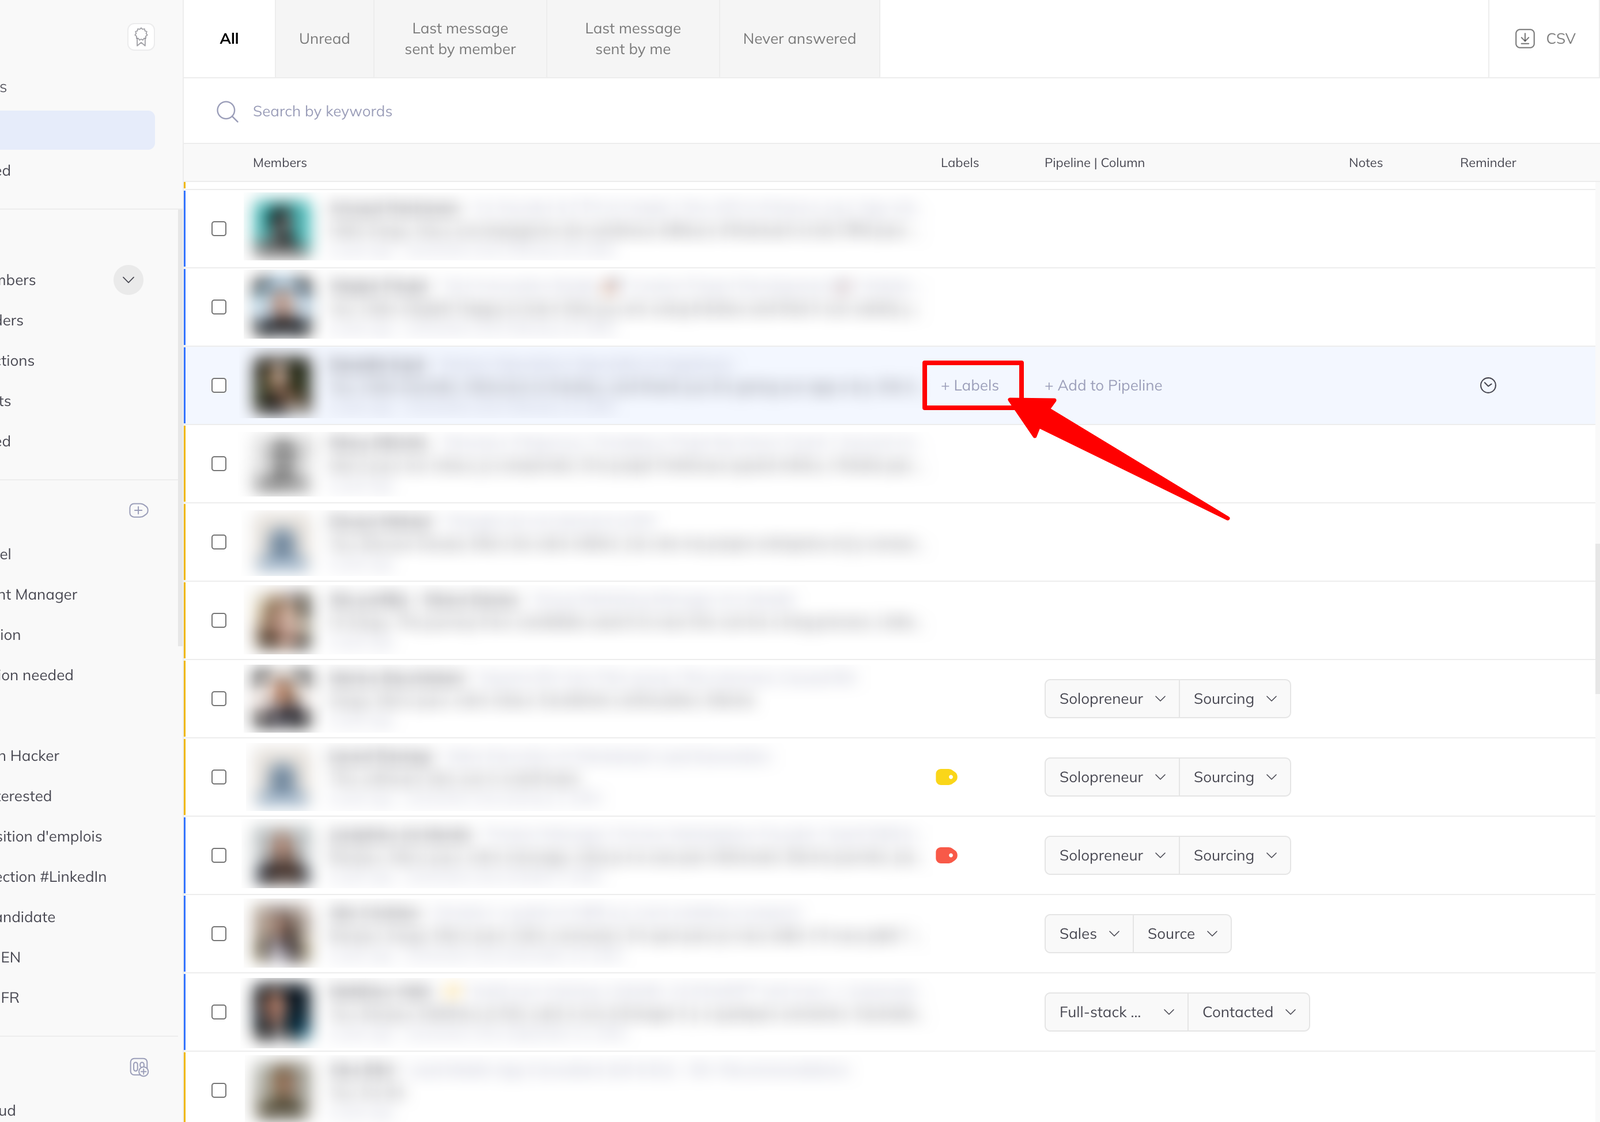Select Manager label in sidebar
Viewport: 1600px width, 1122px height.
(39, 595)
